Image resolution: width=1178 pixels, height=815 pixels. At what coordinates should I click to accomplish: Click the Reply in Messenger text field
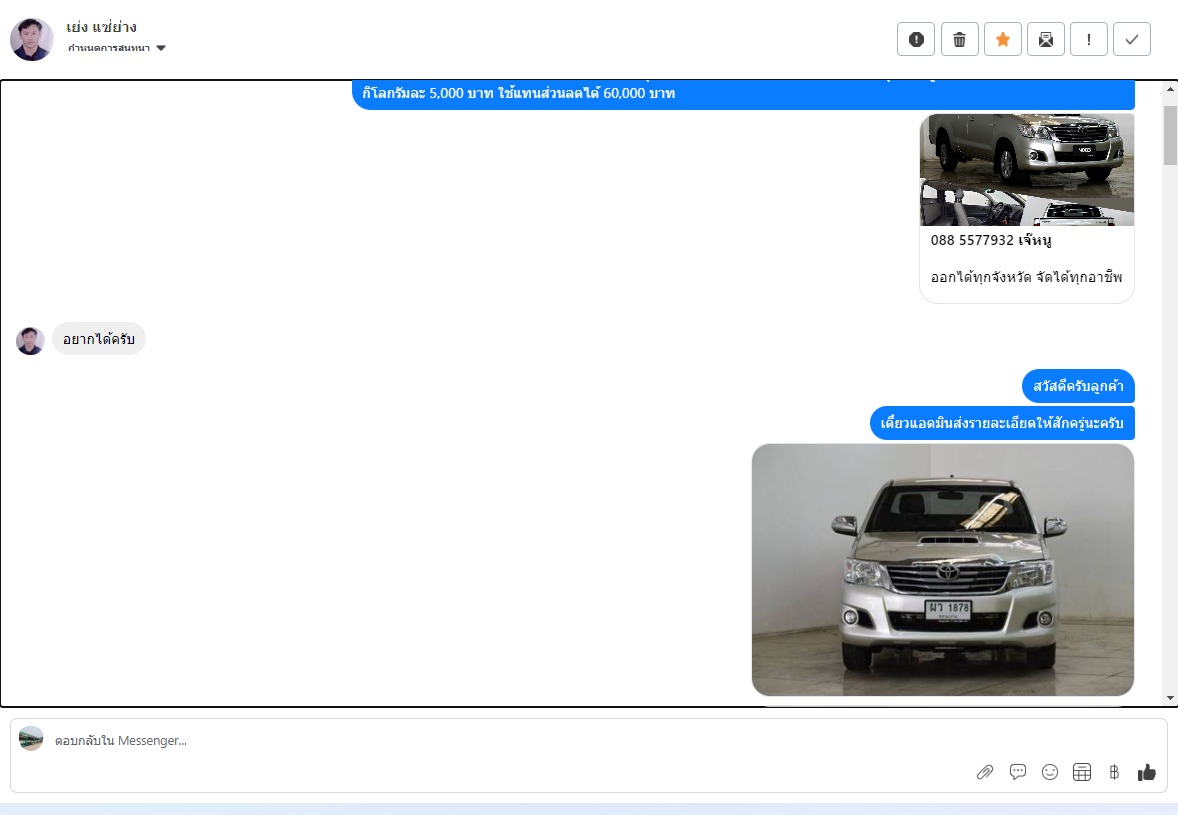coord(500,741)
